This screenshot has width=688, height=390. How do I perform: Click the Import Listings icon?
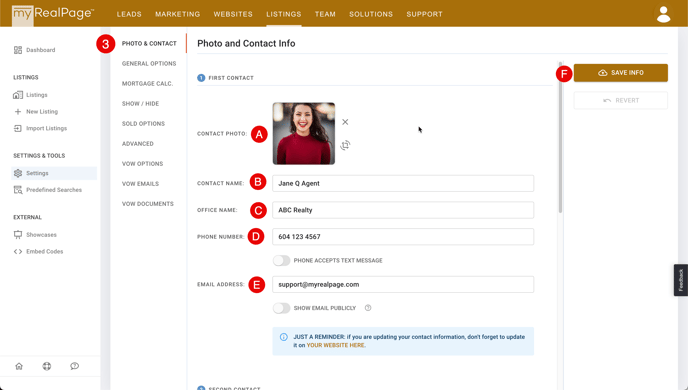pos(18,128)
